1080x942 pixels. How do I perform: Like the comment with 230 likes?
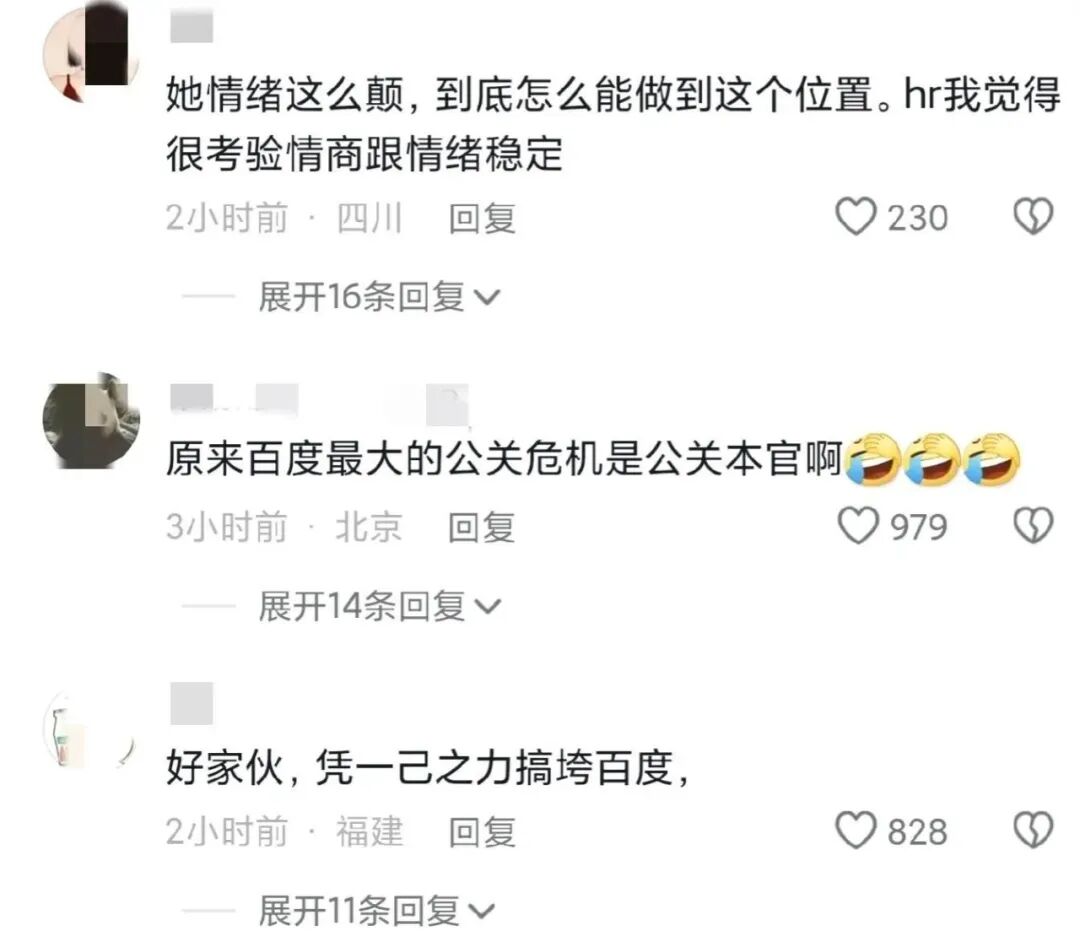[x=855, y=217]
